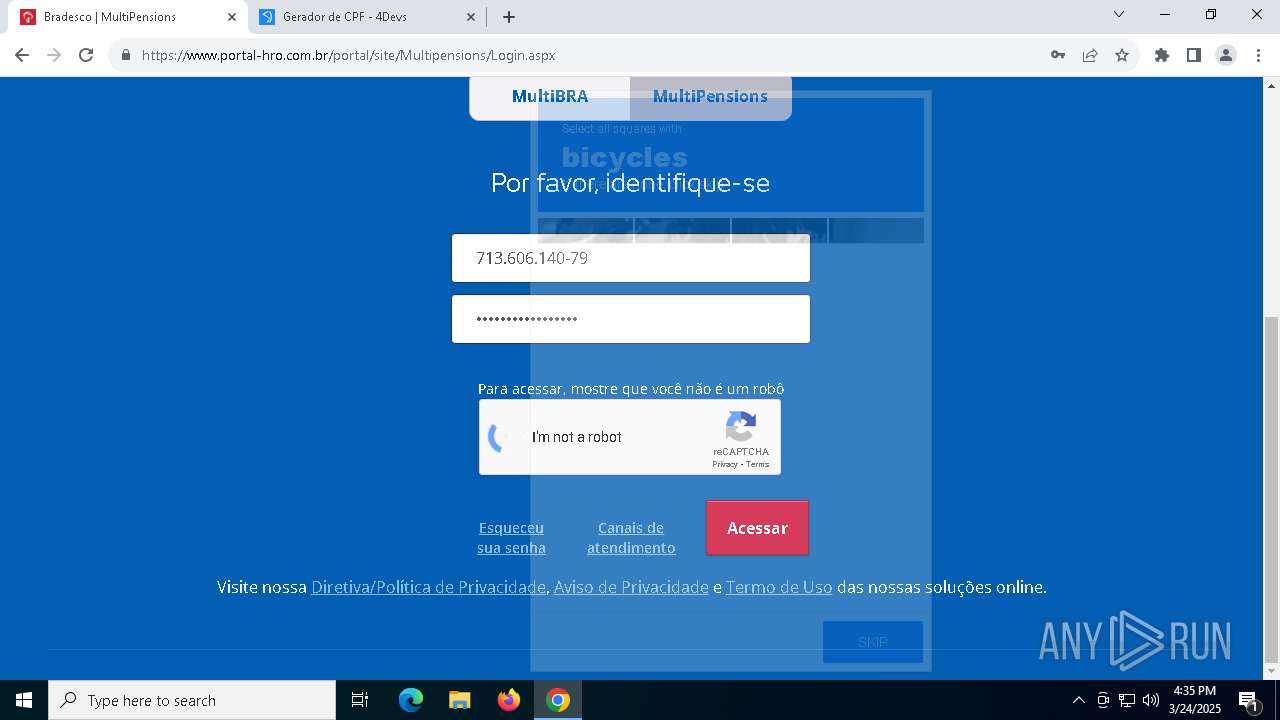Launch Microsoft Edge from the taskbar
The image size is (1280, 720).
coord(411,700)
